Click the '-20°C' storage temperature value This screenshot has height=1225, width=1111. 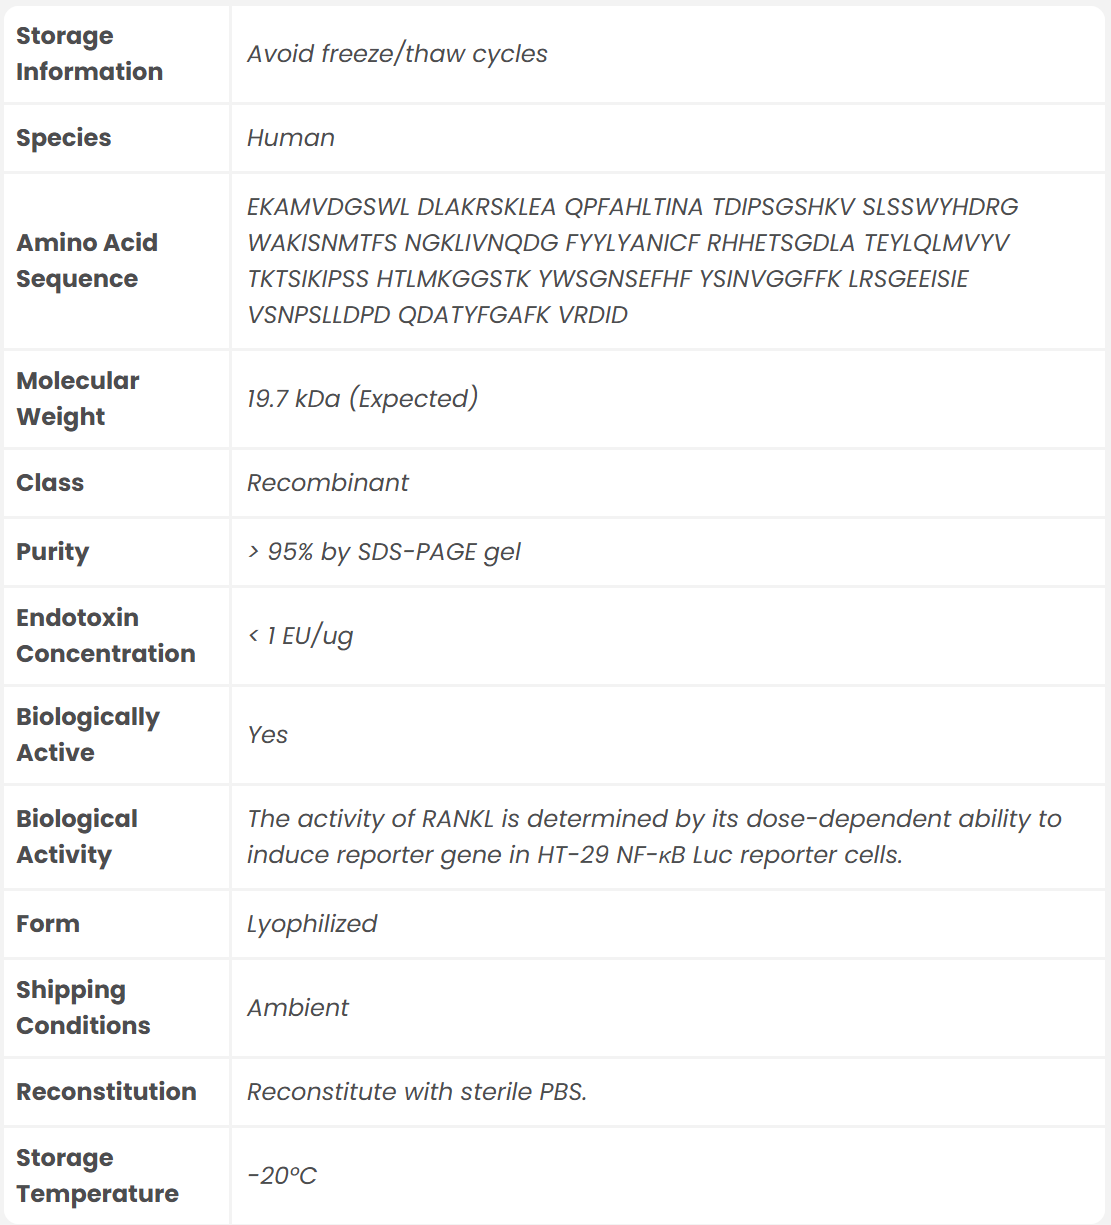tap(282, 1176)
